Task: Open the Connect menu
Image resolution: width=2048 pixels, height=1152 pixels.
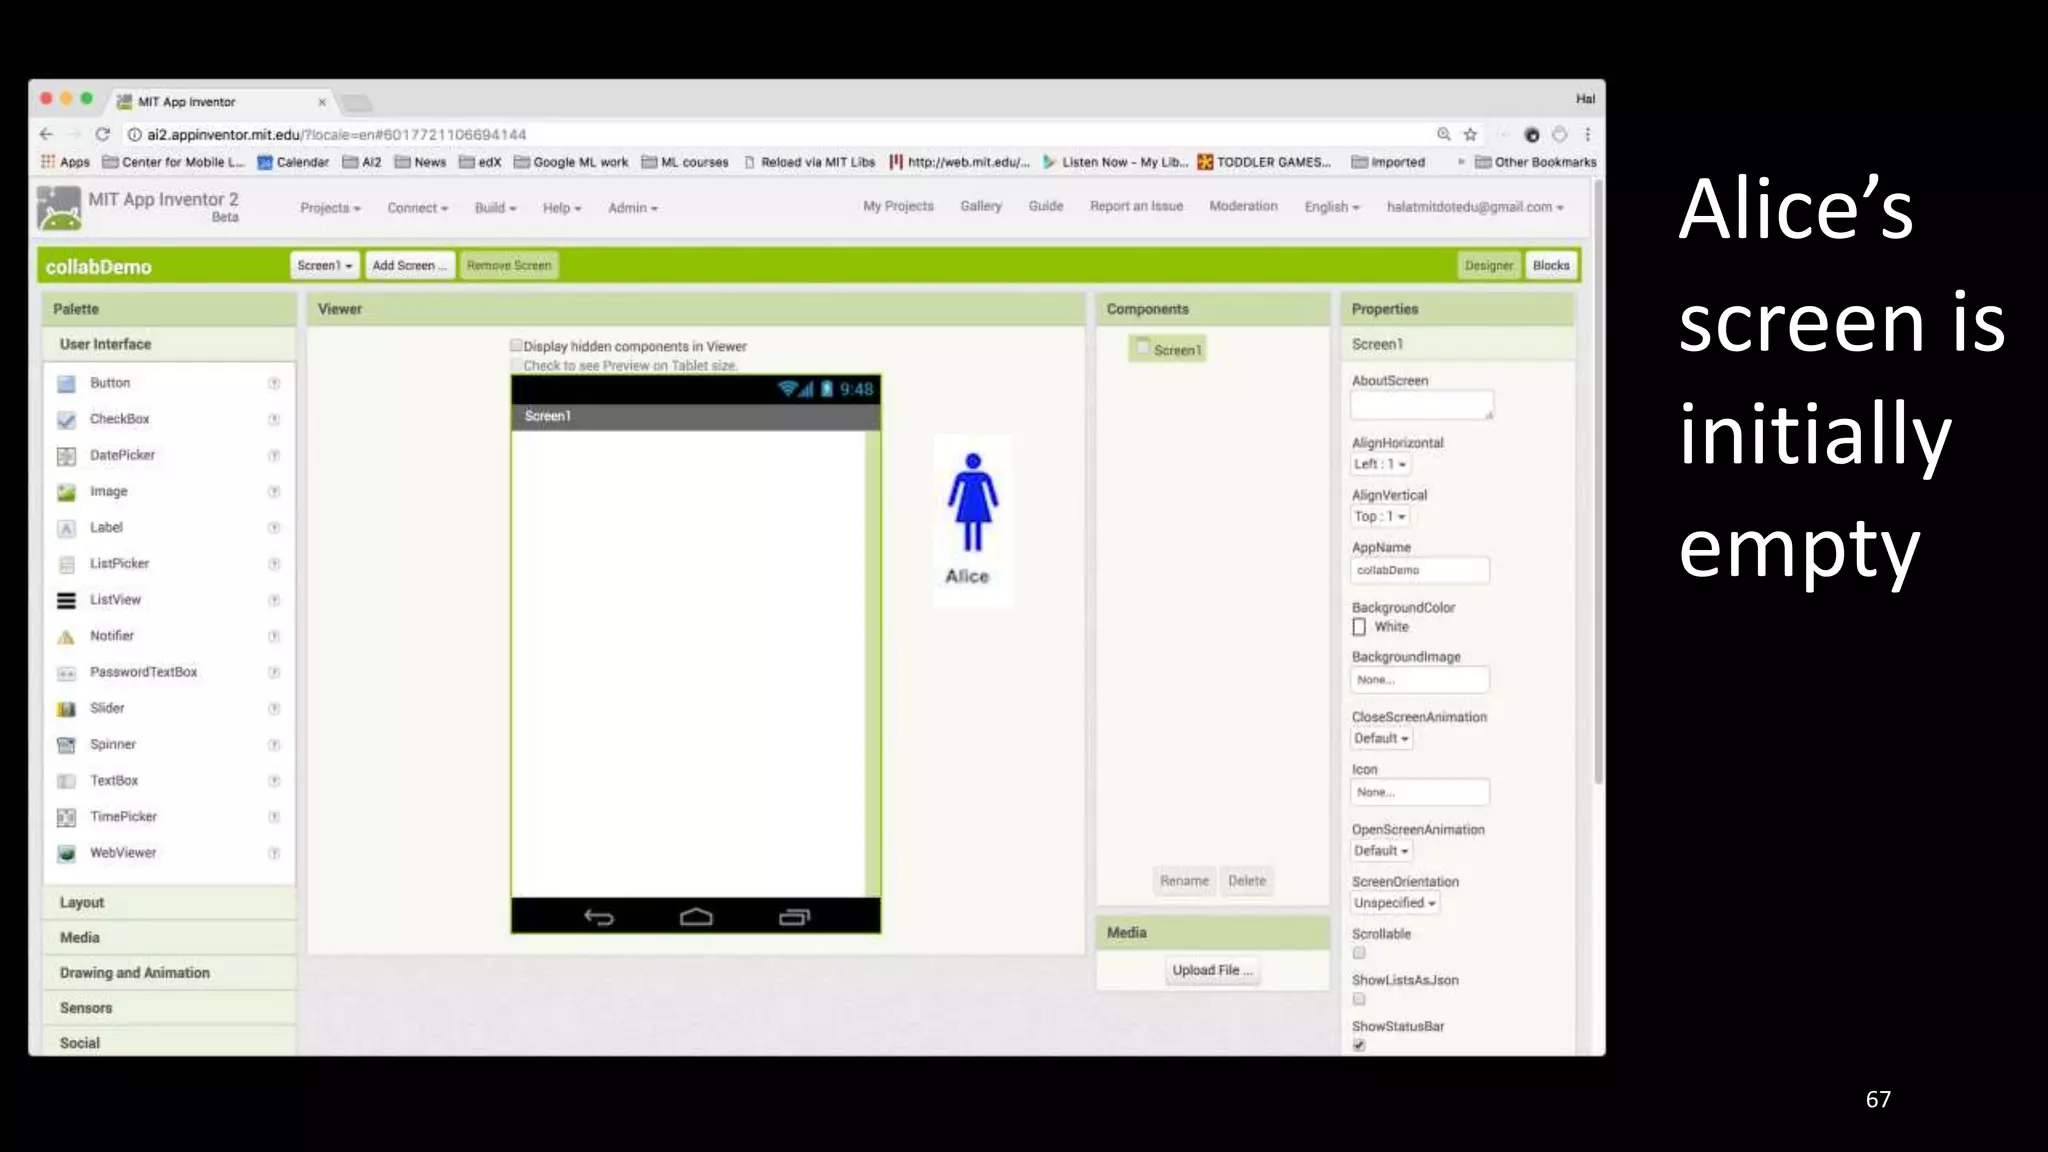Action: (x=417, y=208)
